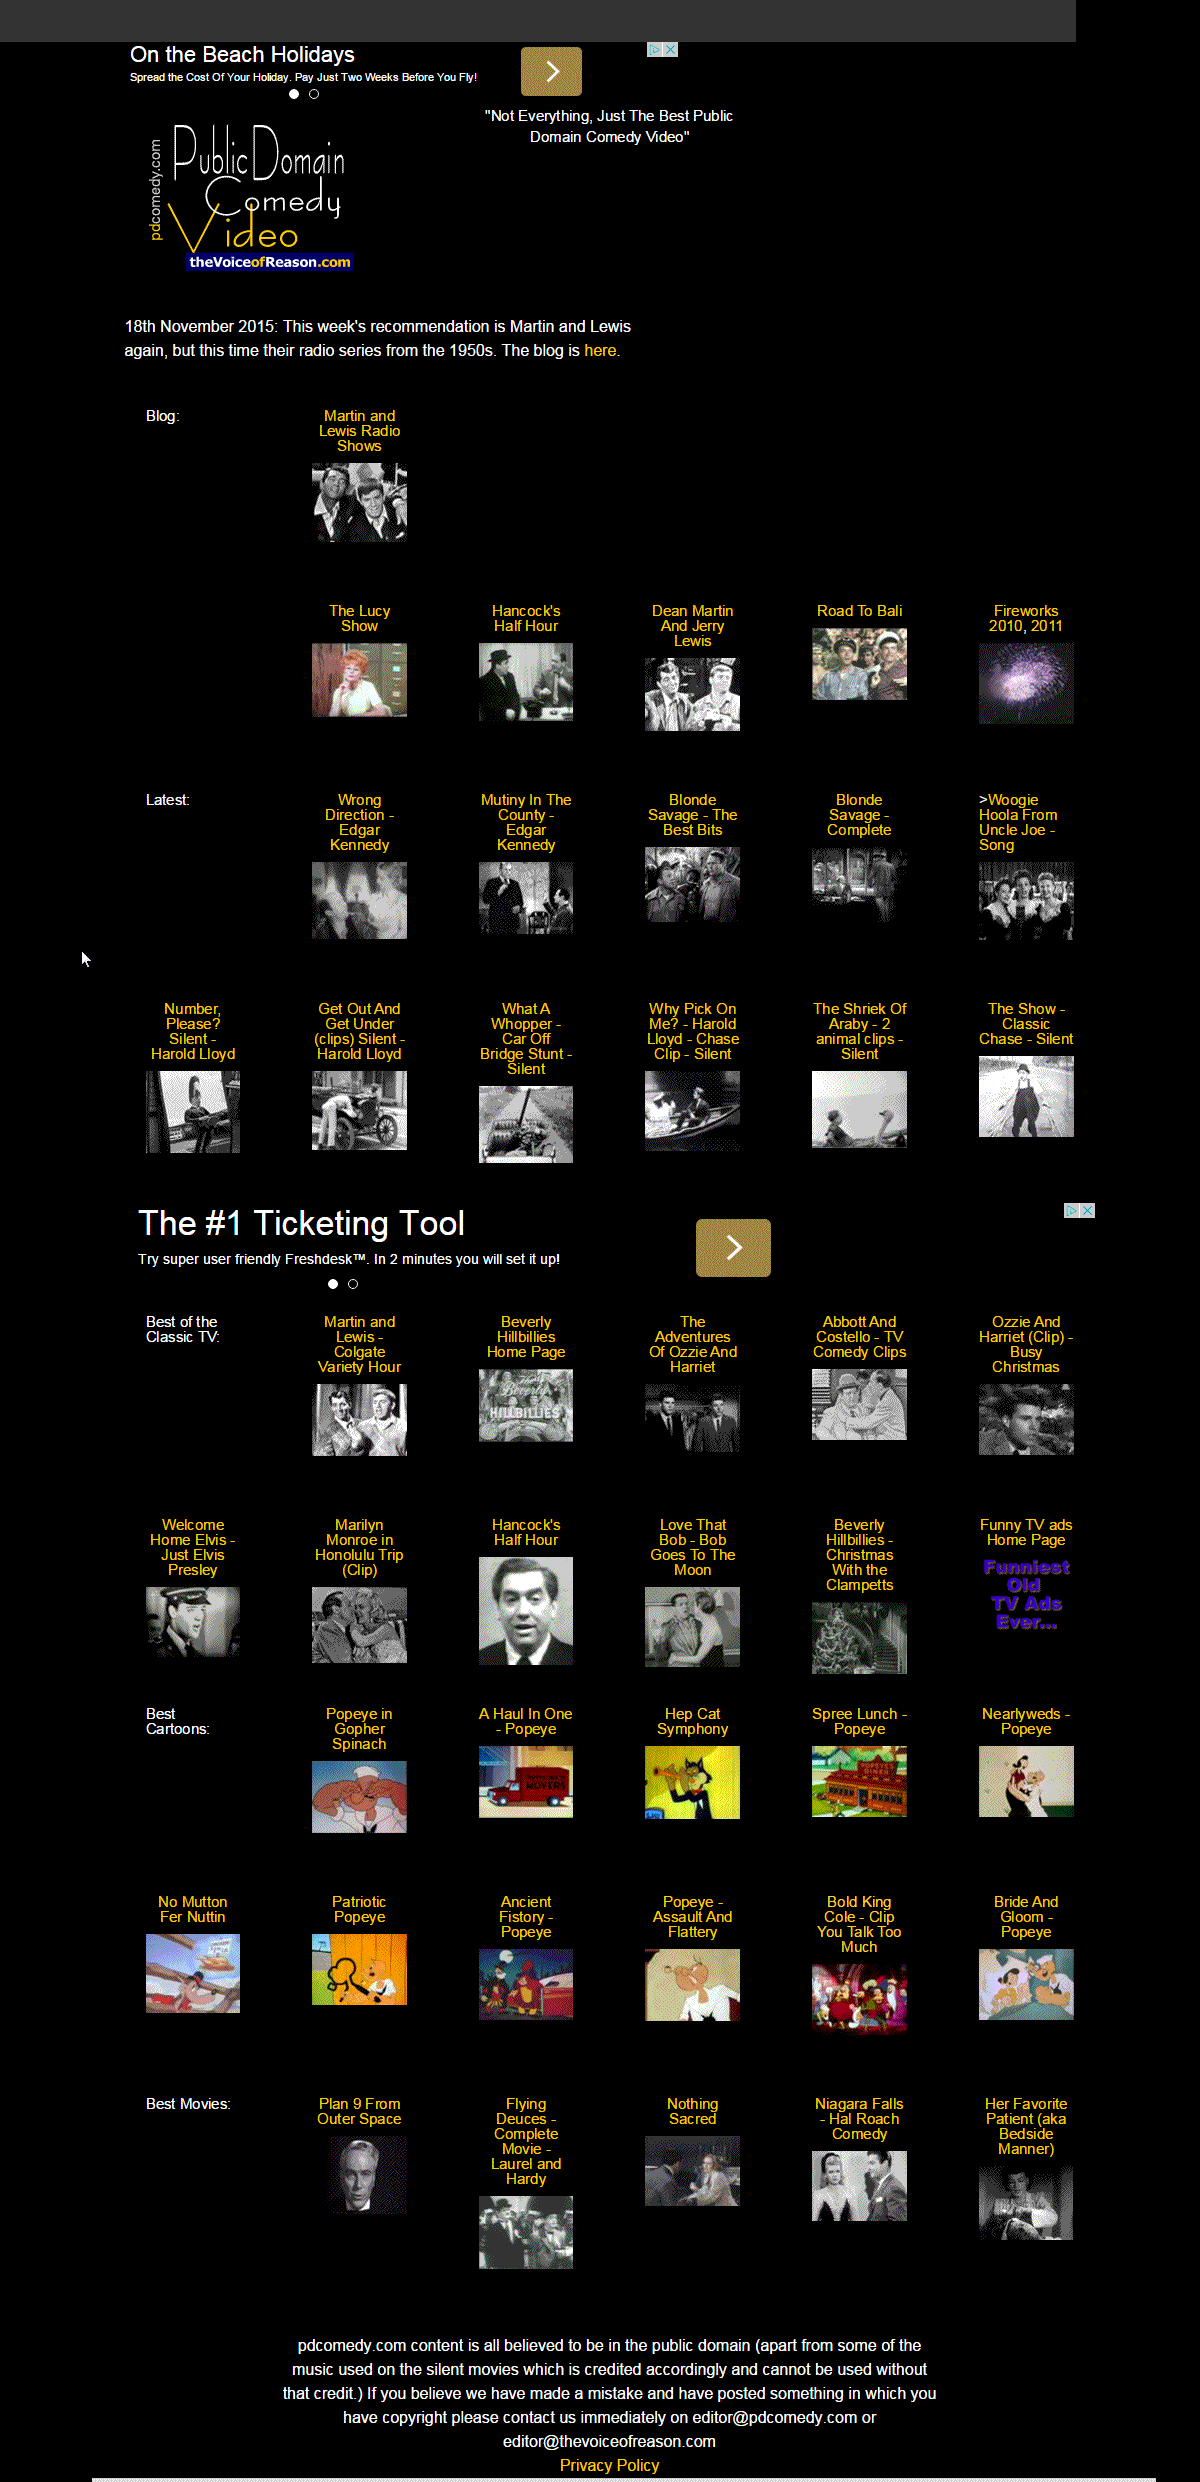Image resolution: width=1200 pixels, height=2482 pixels.
Task: Open Bride And Gloom - Popeye thumbnail
Action: tap(1026, 1984)
